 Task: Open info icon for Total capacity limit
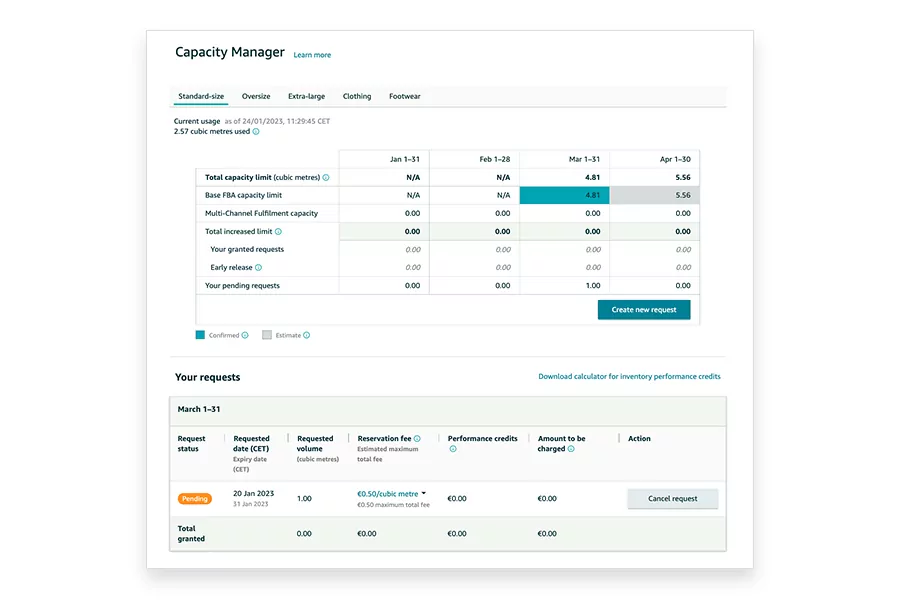(x=326, y=178)
